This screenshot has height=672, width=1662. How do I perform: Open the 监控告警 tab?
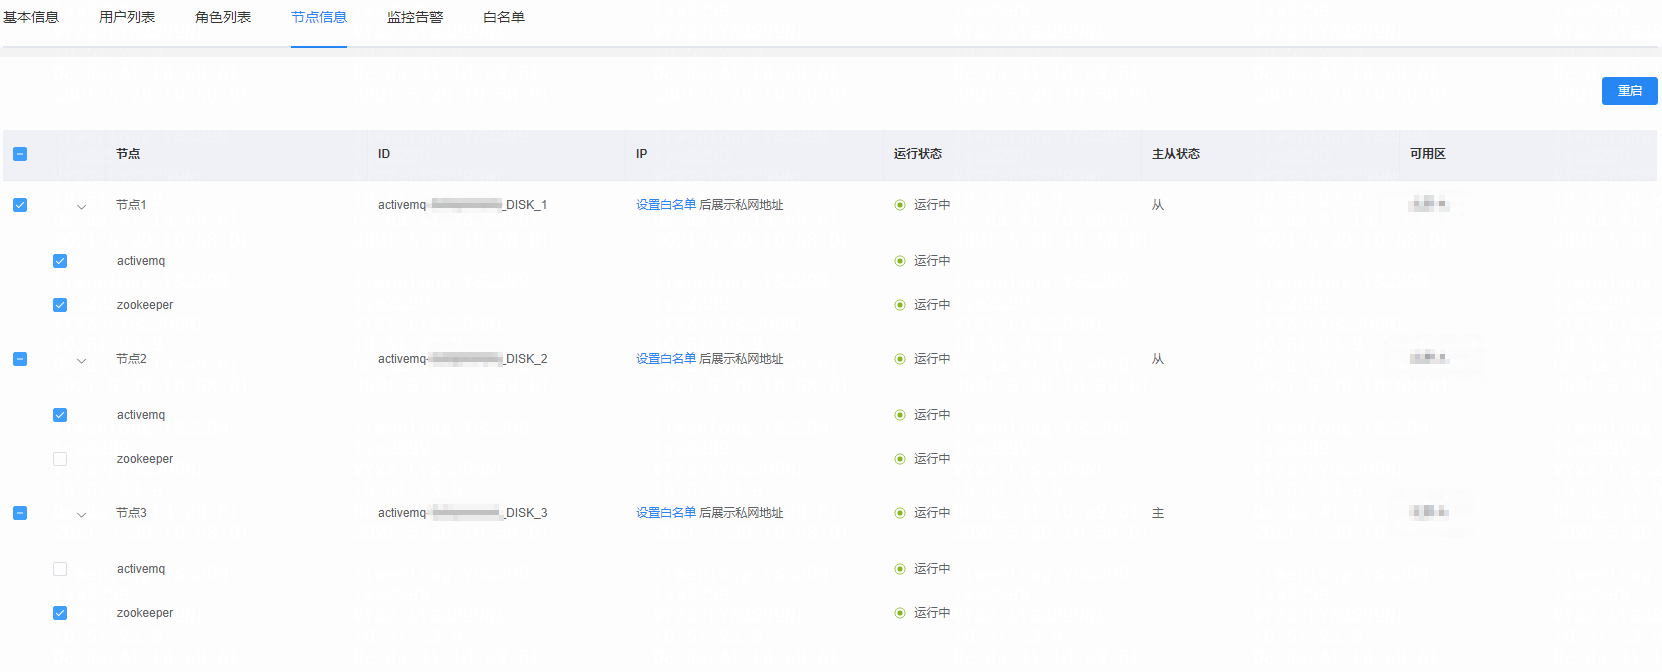click(x=415, y=17)
